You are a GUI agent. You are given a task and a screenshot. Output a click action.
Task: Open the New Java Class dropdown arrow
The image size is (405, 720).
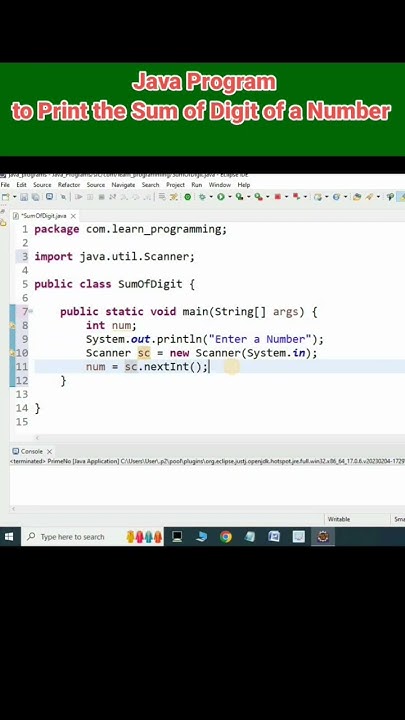click(x=345, y=197)
